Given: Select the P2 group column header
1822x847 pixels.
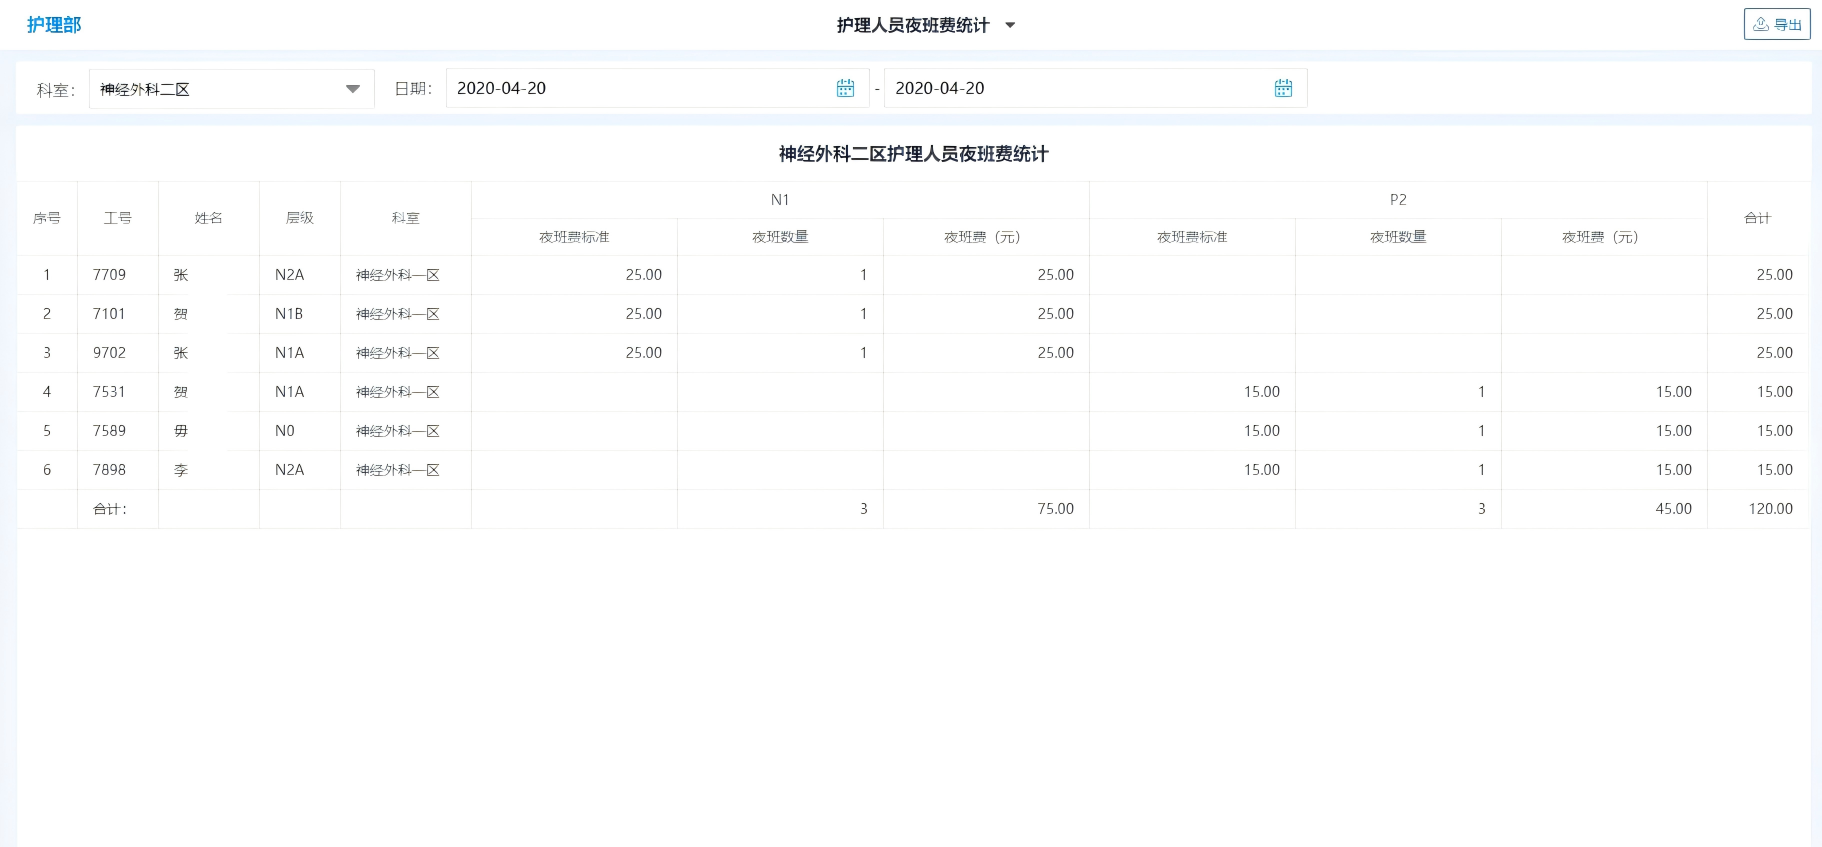Looking at the screenshot, I should coord(1398,200).
